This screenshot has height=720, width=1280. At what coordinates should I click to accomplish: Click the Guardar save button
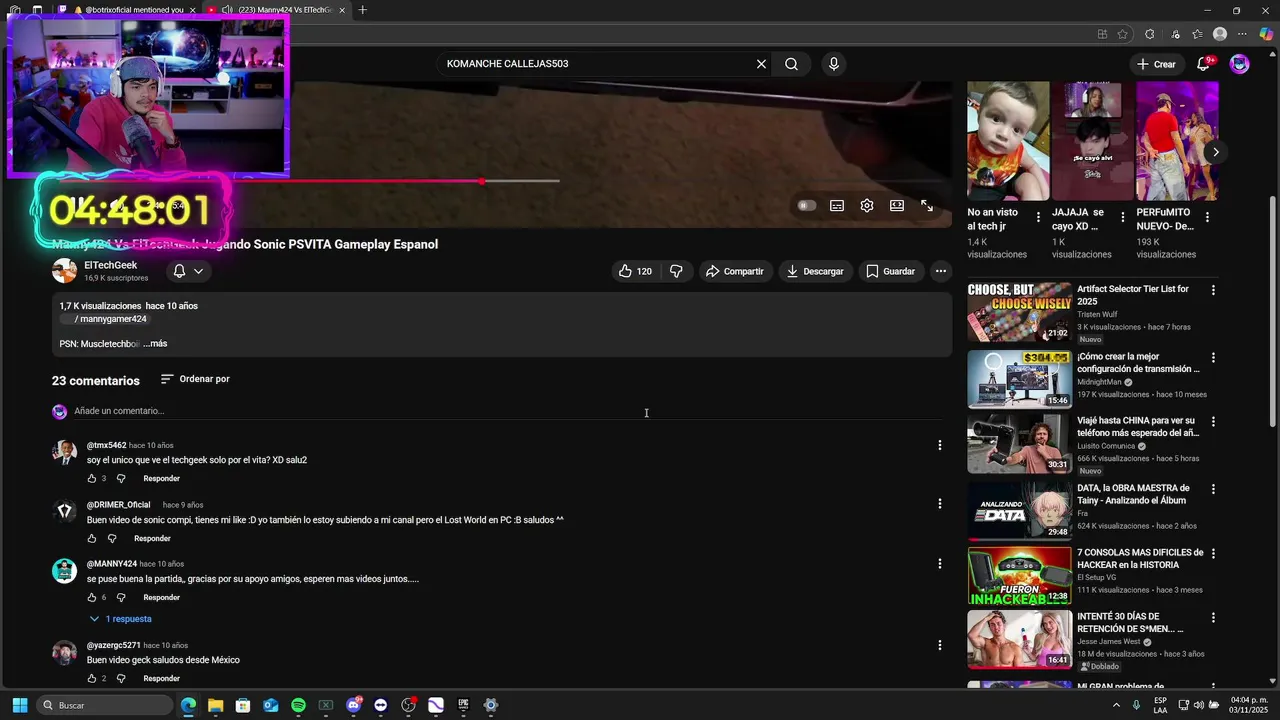pyautogui.click(x=890, y=271)
